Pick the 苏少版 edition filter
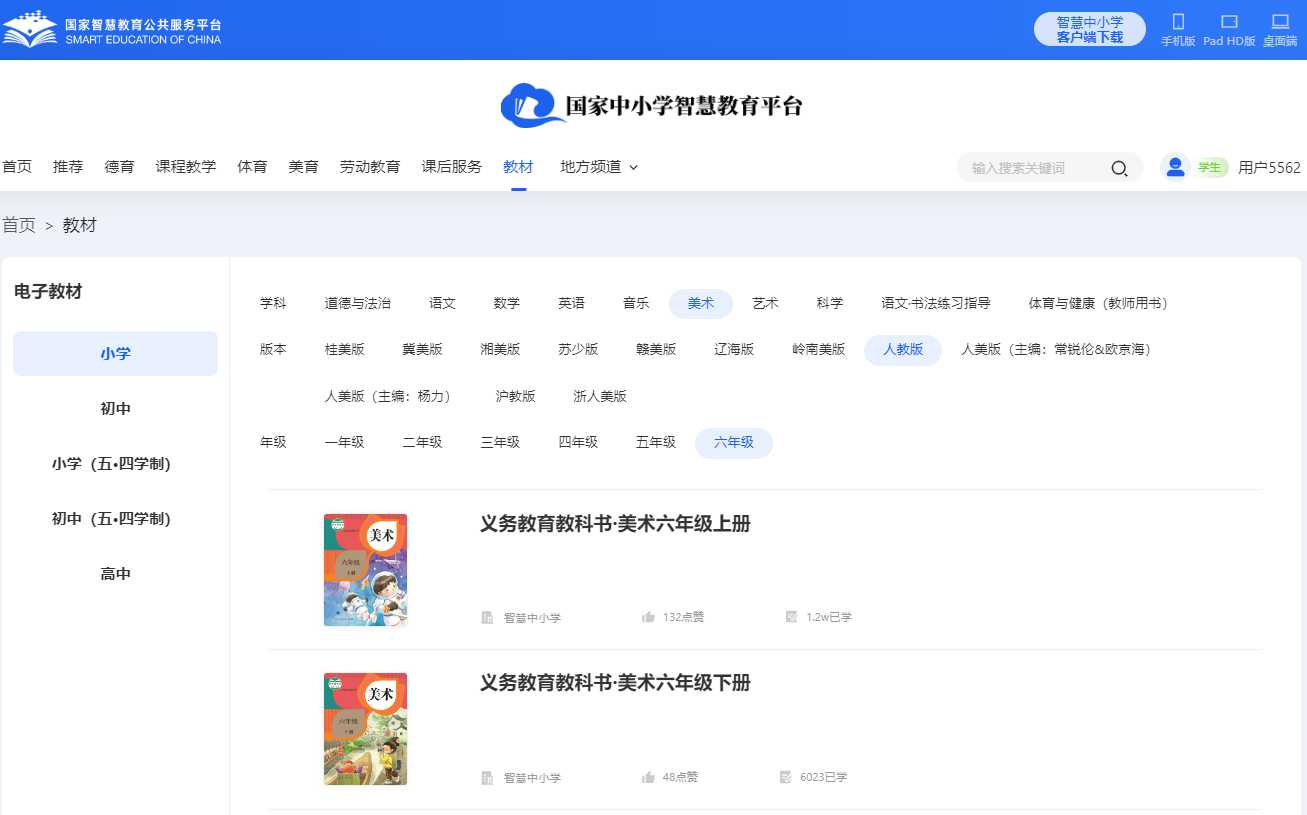The width and height of the screenshot is (1307, 815). click(579, 350)
